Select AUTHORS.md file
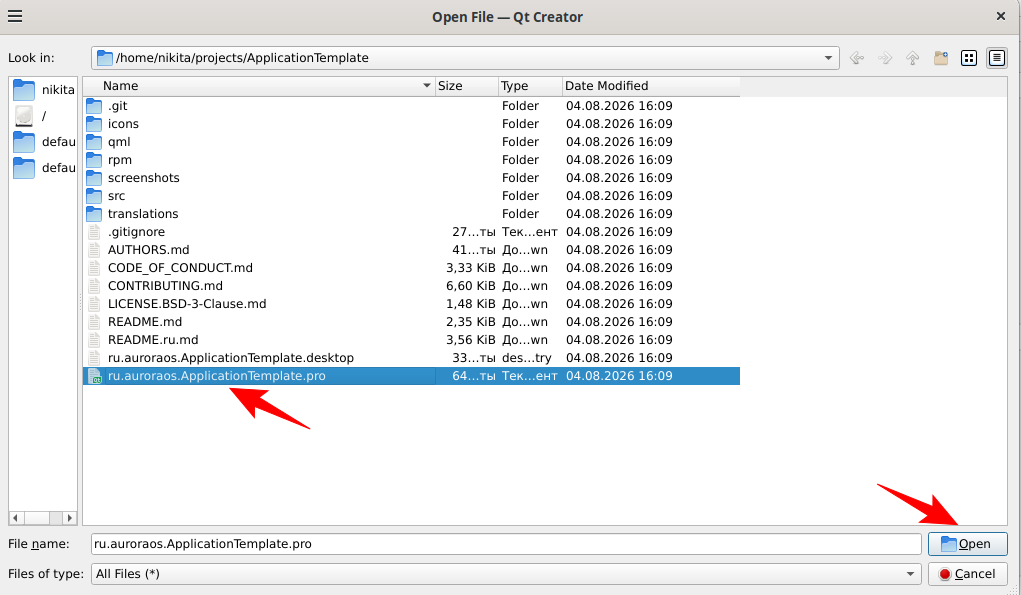 (148, 250)
